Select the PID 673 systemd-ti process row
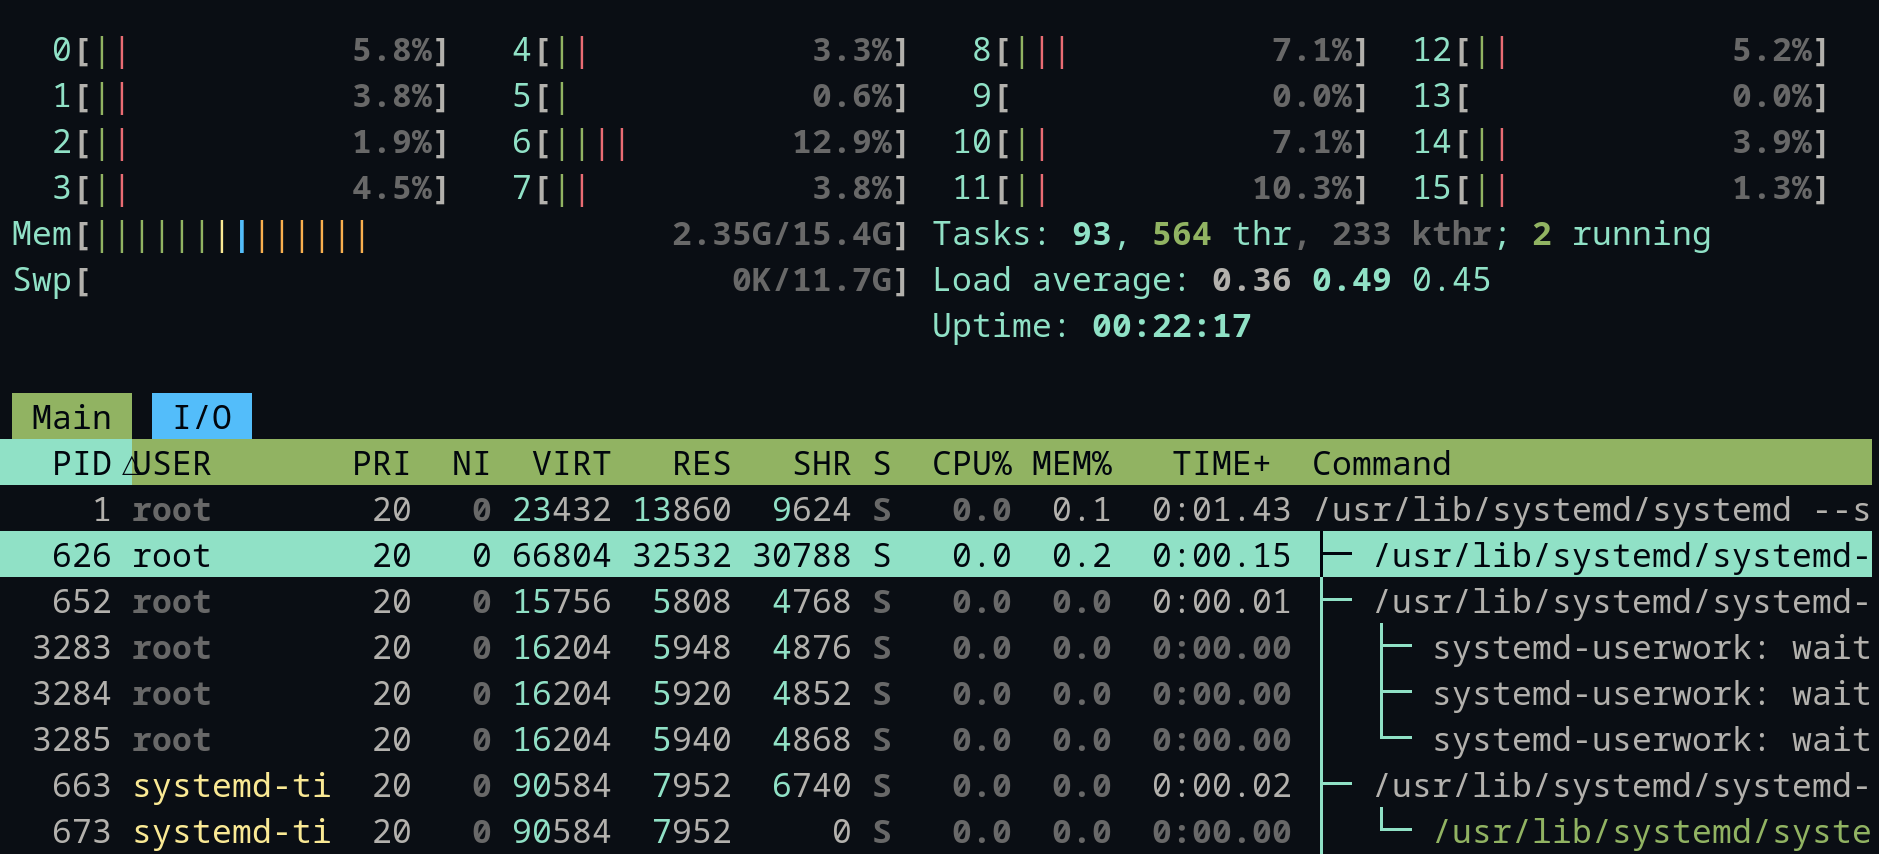The image size is (1879, 854). point(936,832)
